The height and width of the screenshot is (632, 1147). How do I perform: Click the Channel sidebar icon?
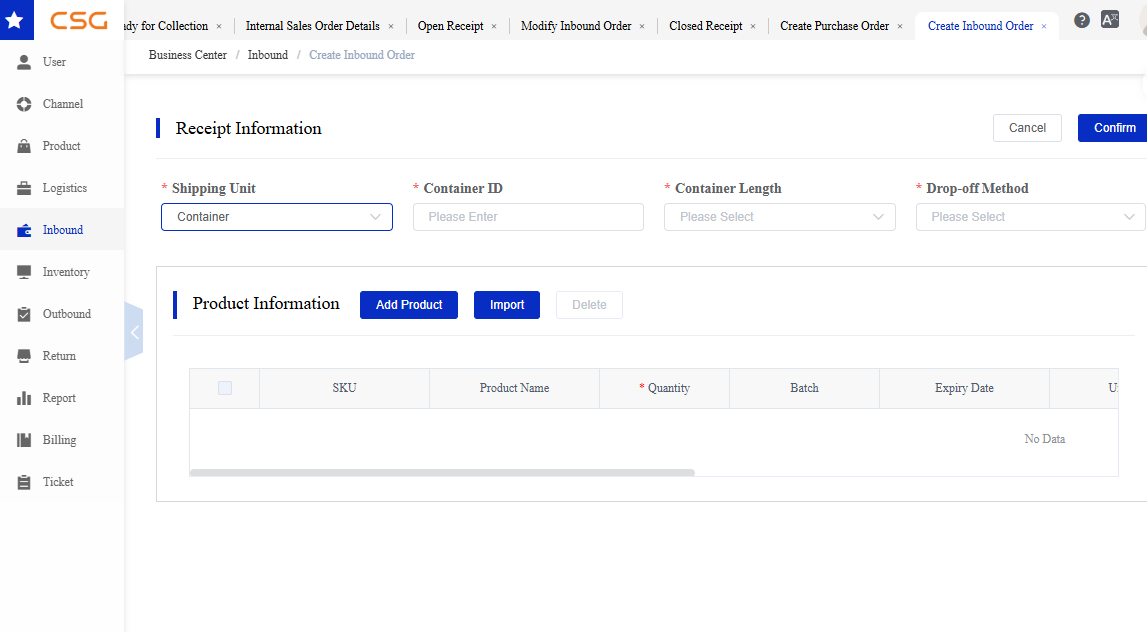tap(24, 104)
